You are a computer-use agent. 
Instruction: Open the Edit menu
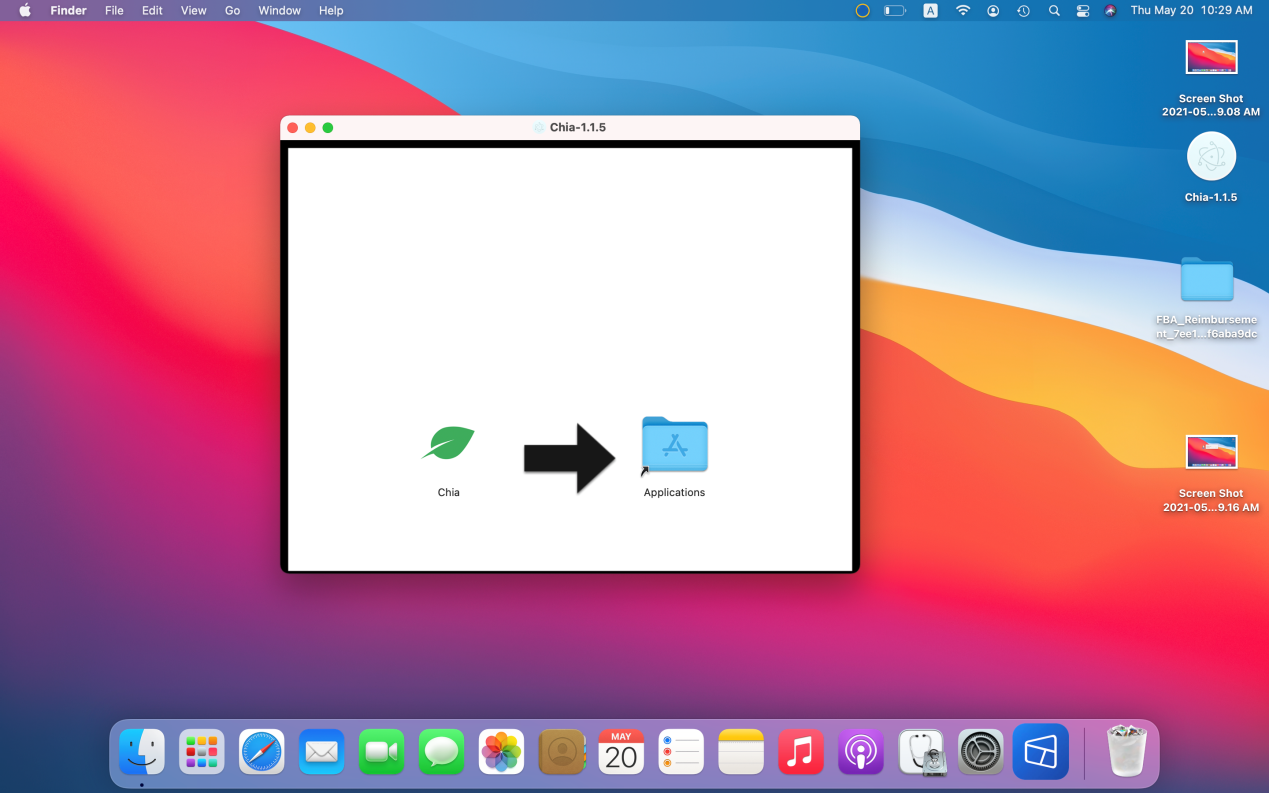[152, 10]
